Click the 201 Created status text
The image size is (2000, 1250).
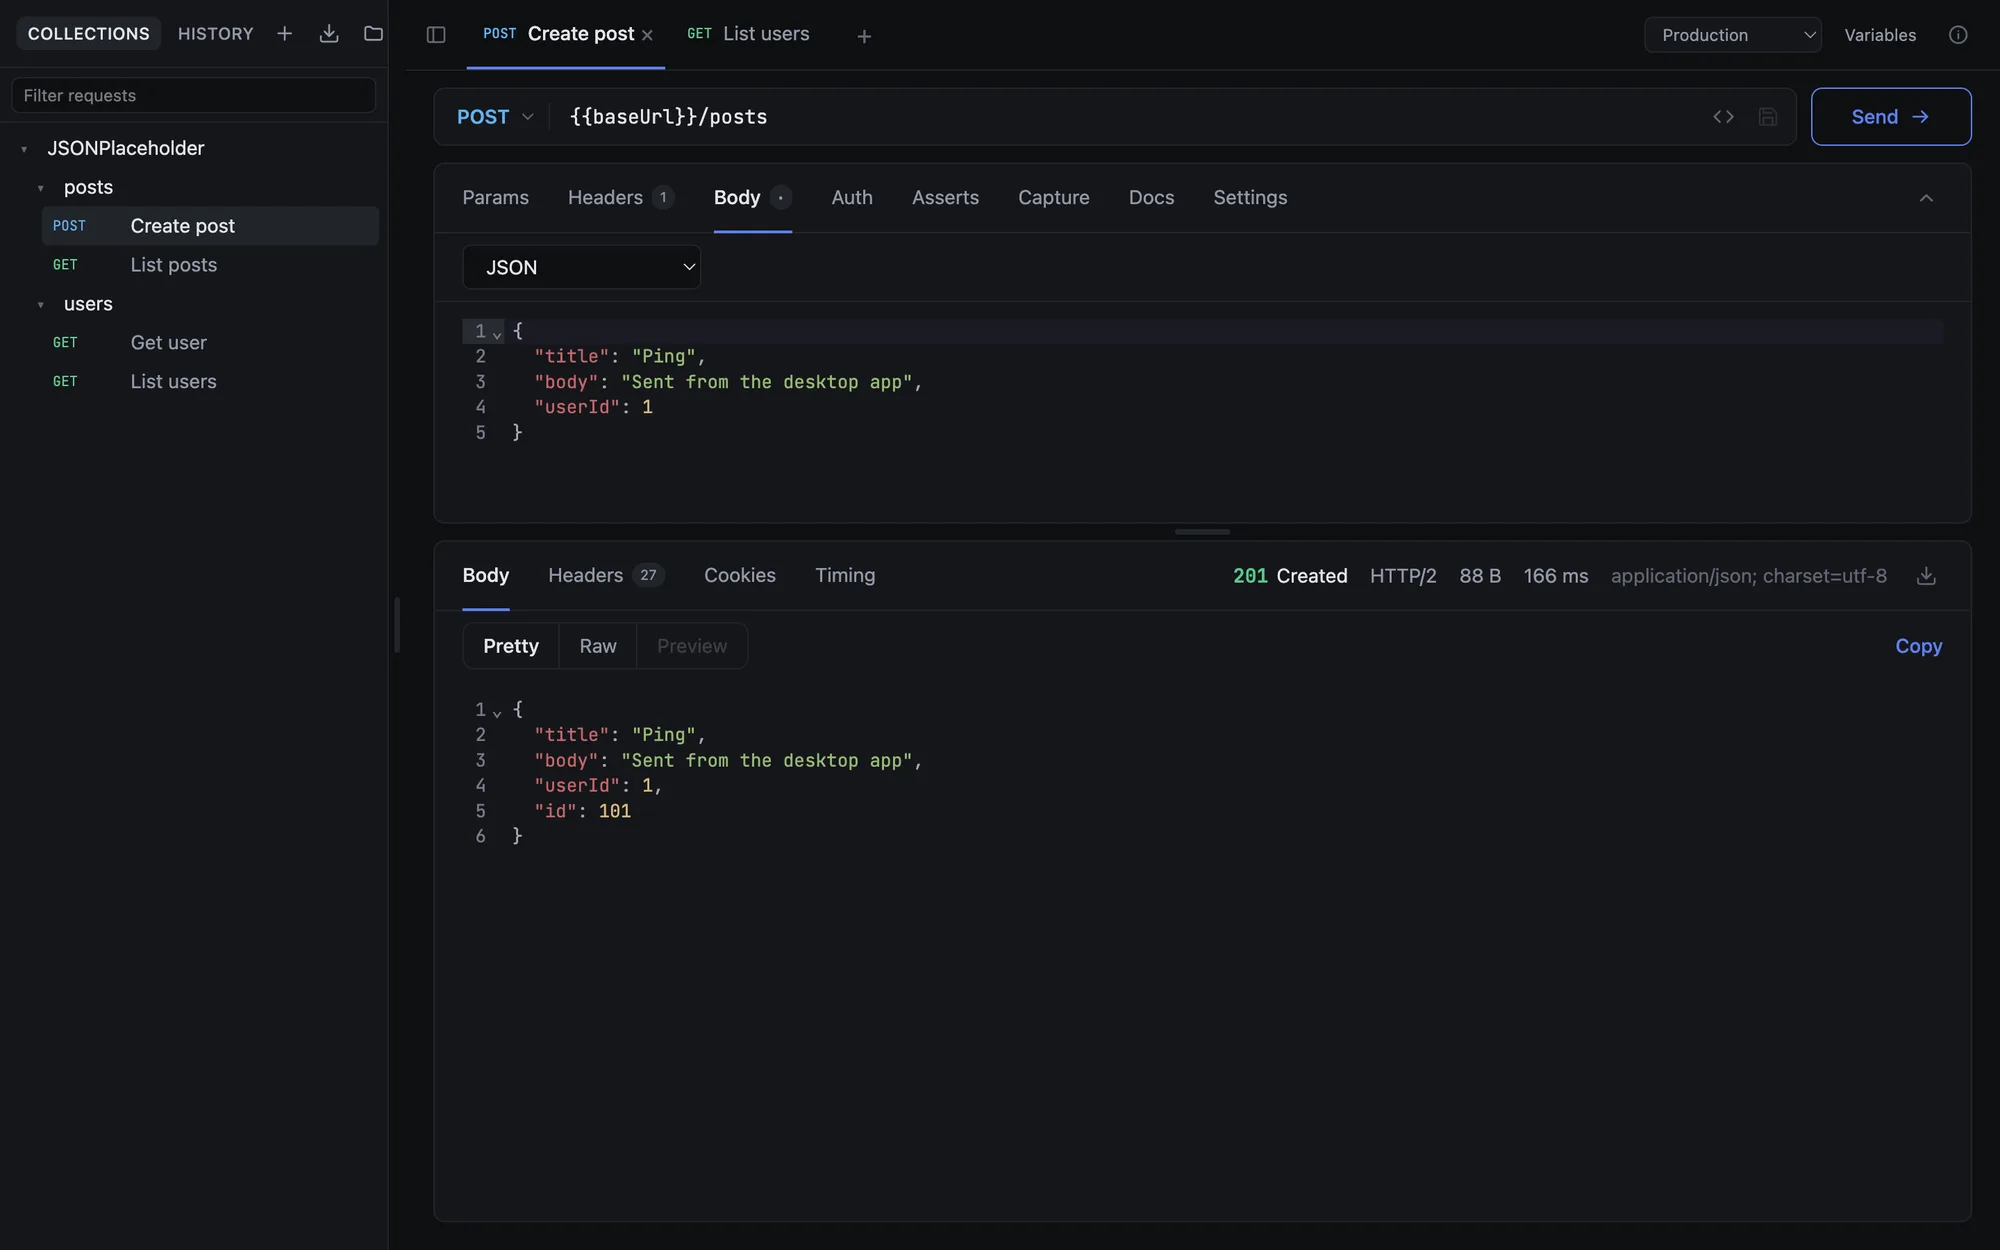pyautogui.click(x=1290, y=576)
